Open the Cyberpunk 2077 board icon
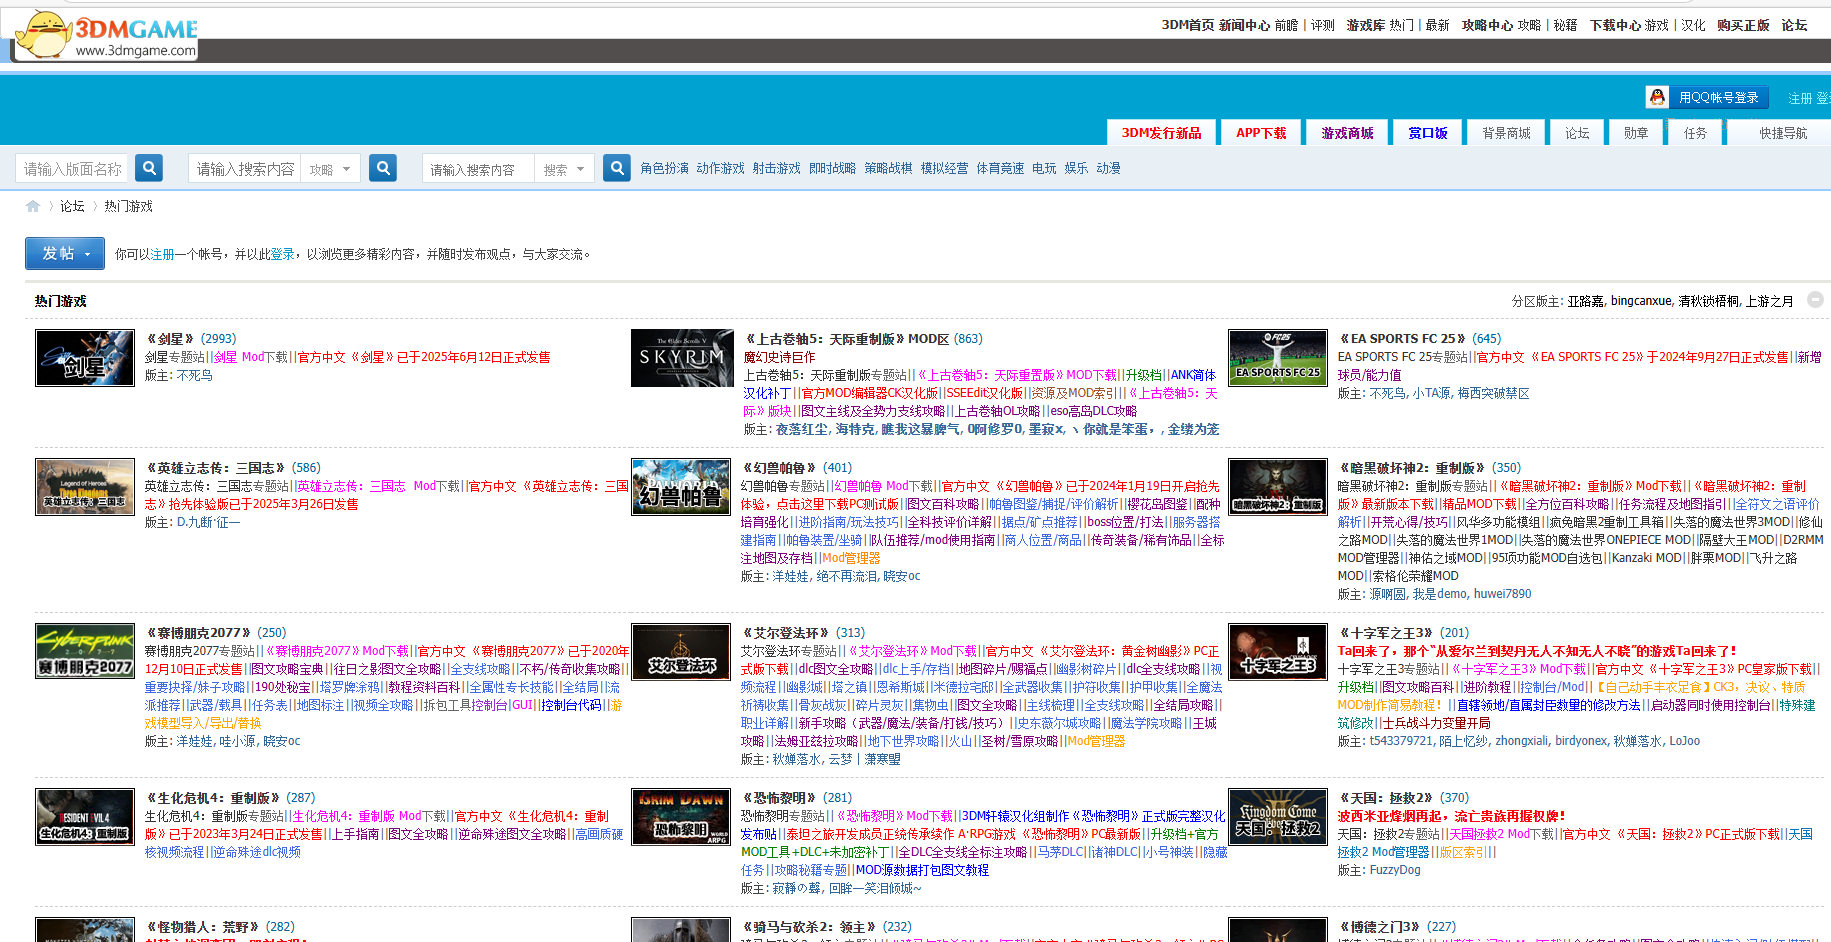The image size is (1831, 942). [85, 651]
